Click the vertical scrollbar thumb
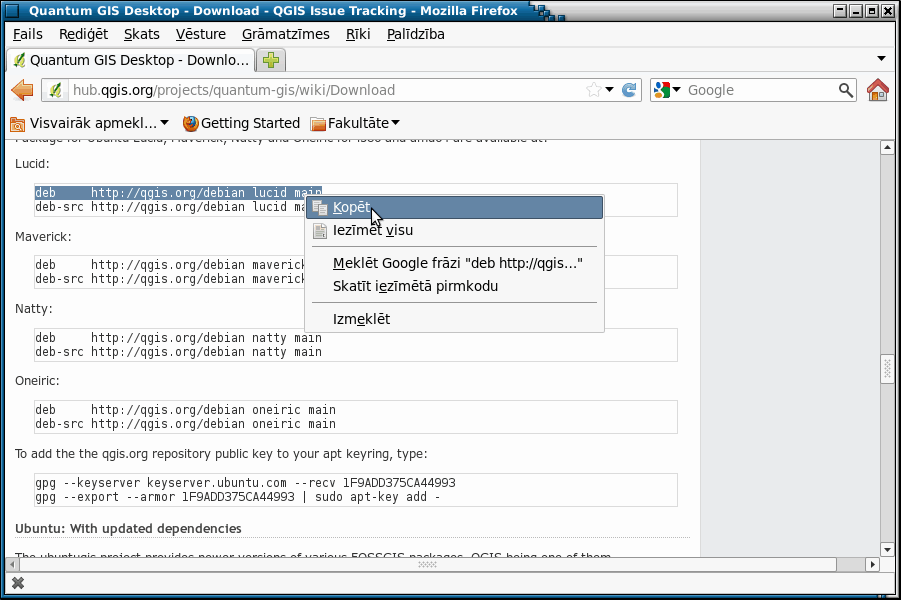This screenshot has height=600, width=901. point(887,369)
